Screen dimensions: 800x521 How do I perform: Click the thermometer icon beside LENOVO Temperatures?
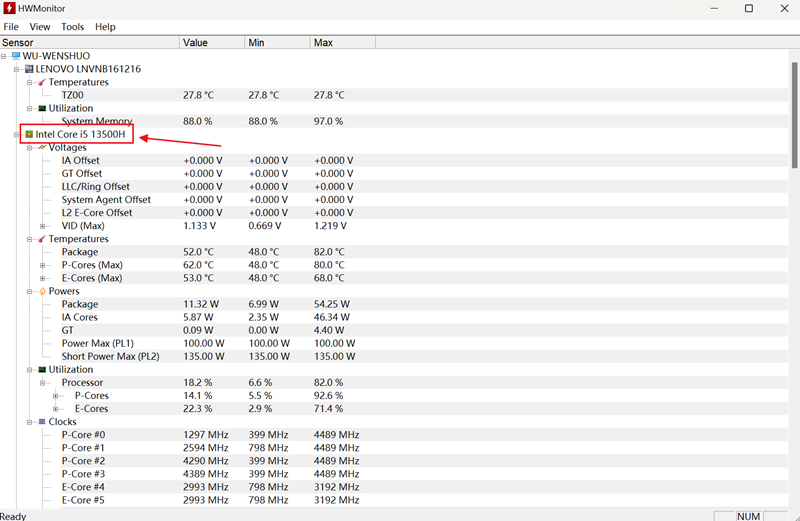[x=42, y=82]
